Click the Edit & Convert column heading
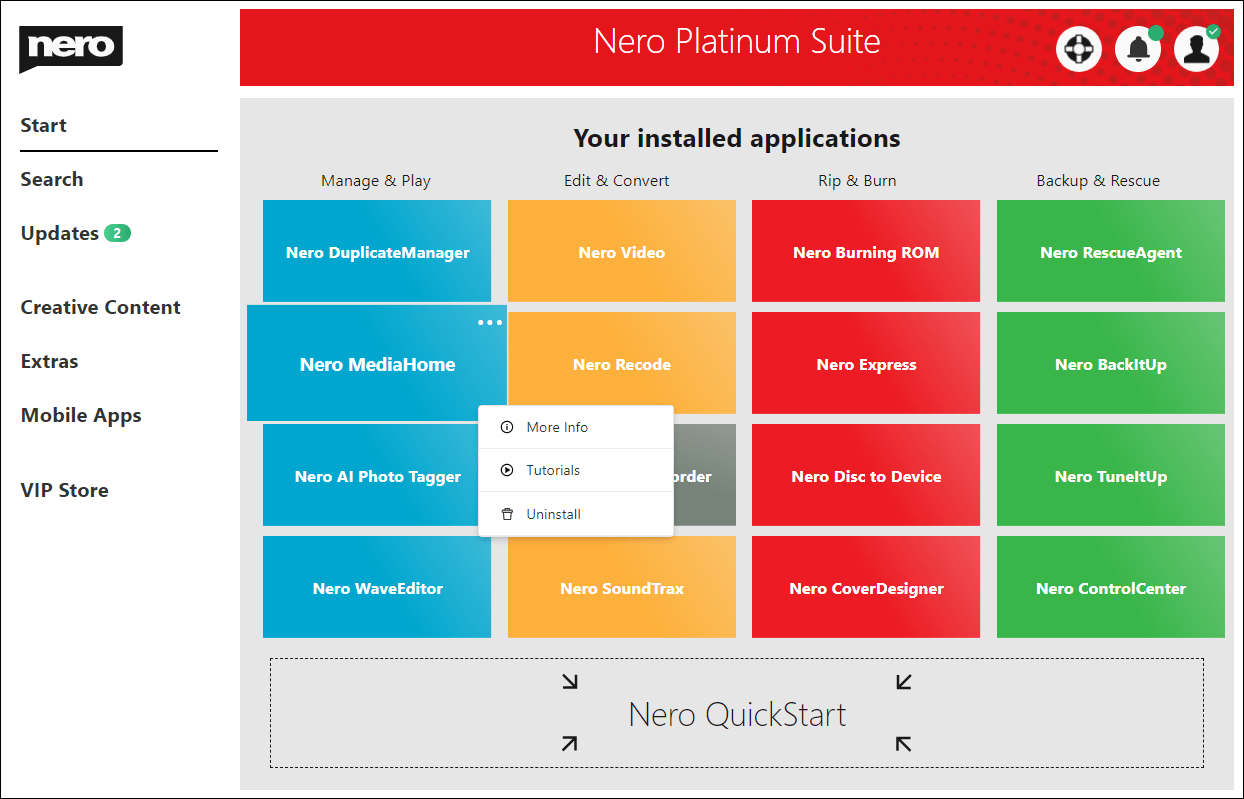The width and height of the screenshot is (1244, 799). [617, 181]
